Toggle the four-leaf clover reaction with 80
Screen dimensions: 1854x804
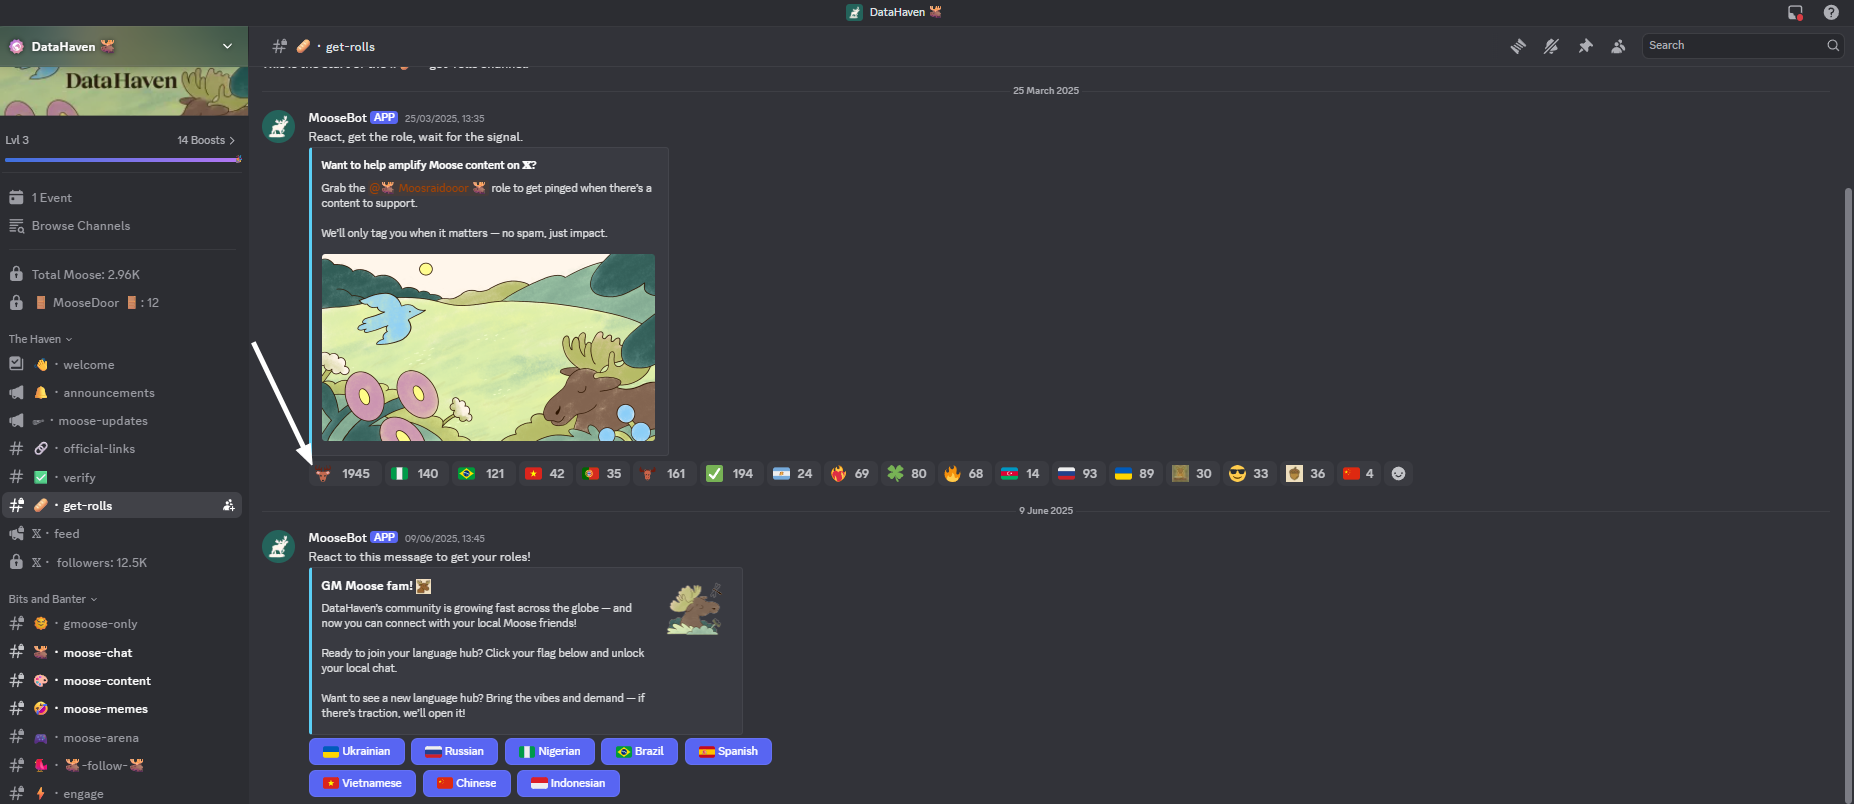coord(906,474)
